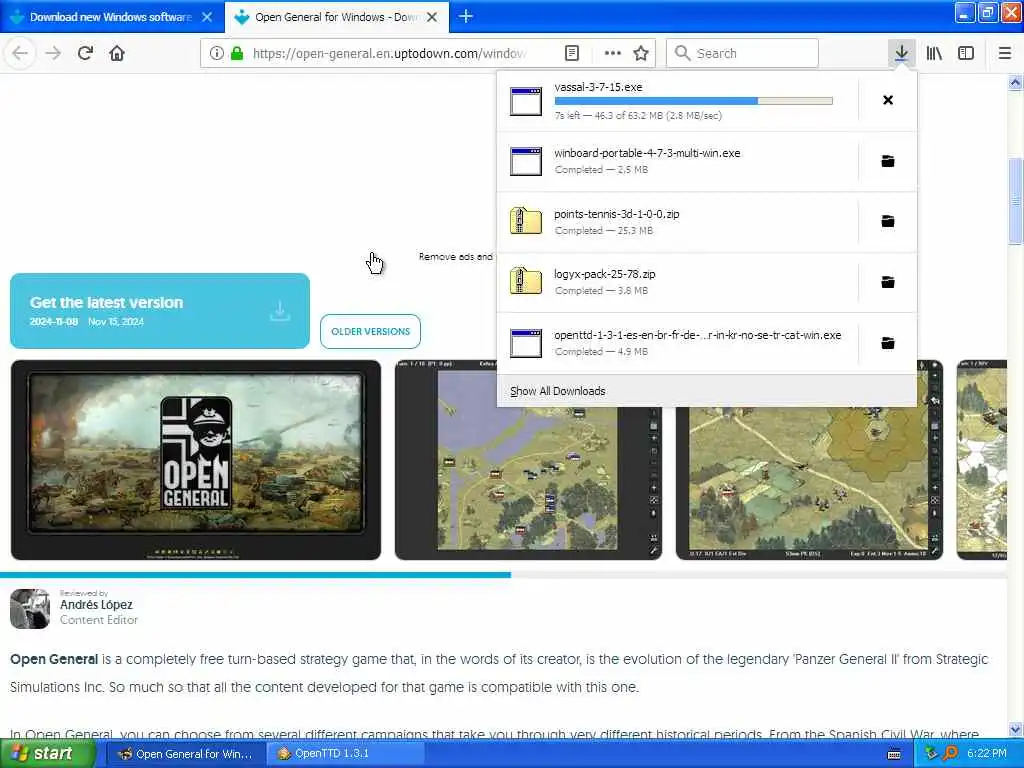Open the Open General logo screenshot thumbnail
This screenshot has height=768, width=1024.
pos(196,460)
